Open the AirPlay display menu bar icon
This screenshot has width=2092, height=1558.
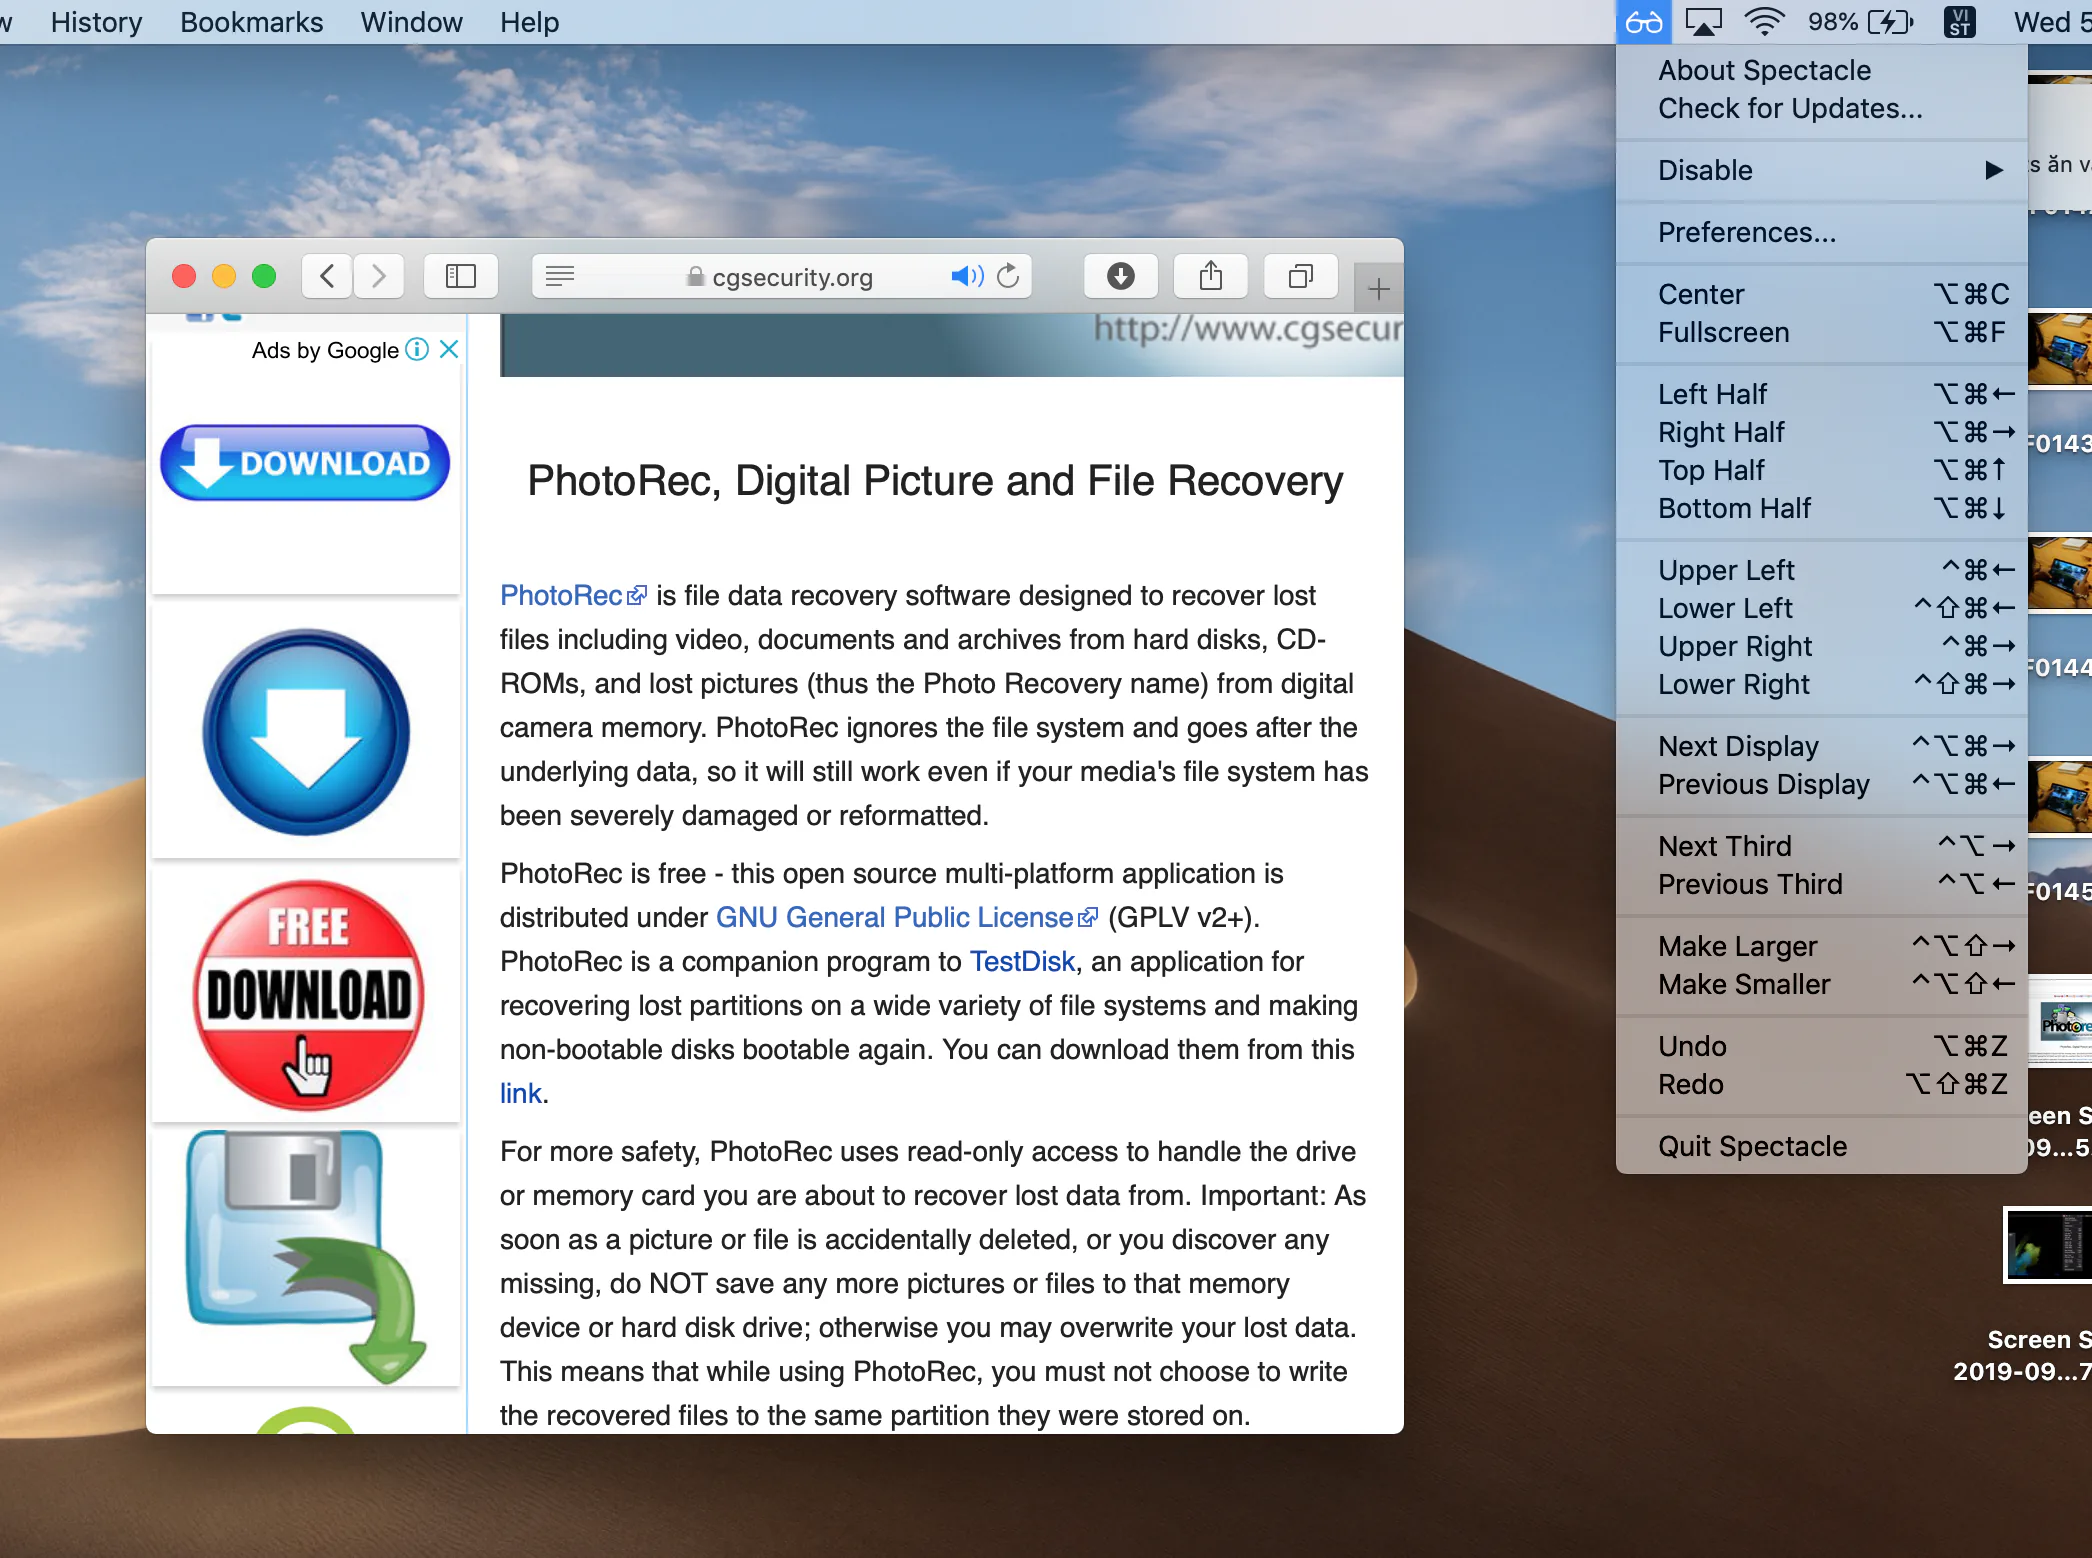pyautogui.click(x=1704, y=22)
